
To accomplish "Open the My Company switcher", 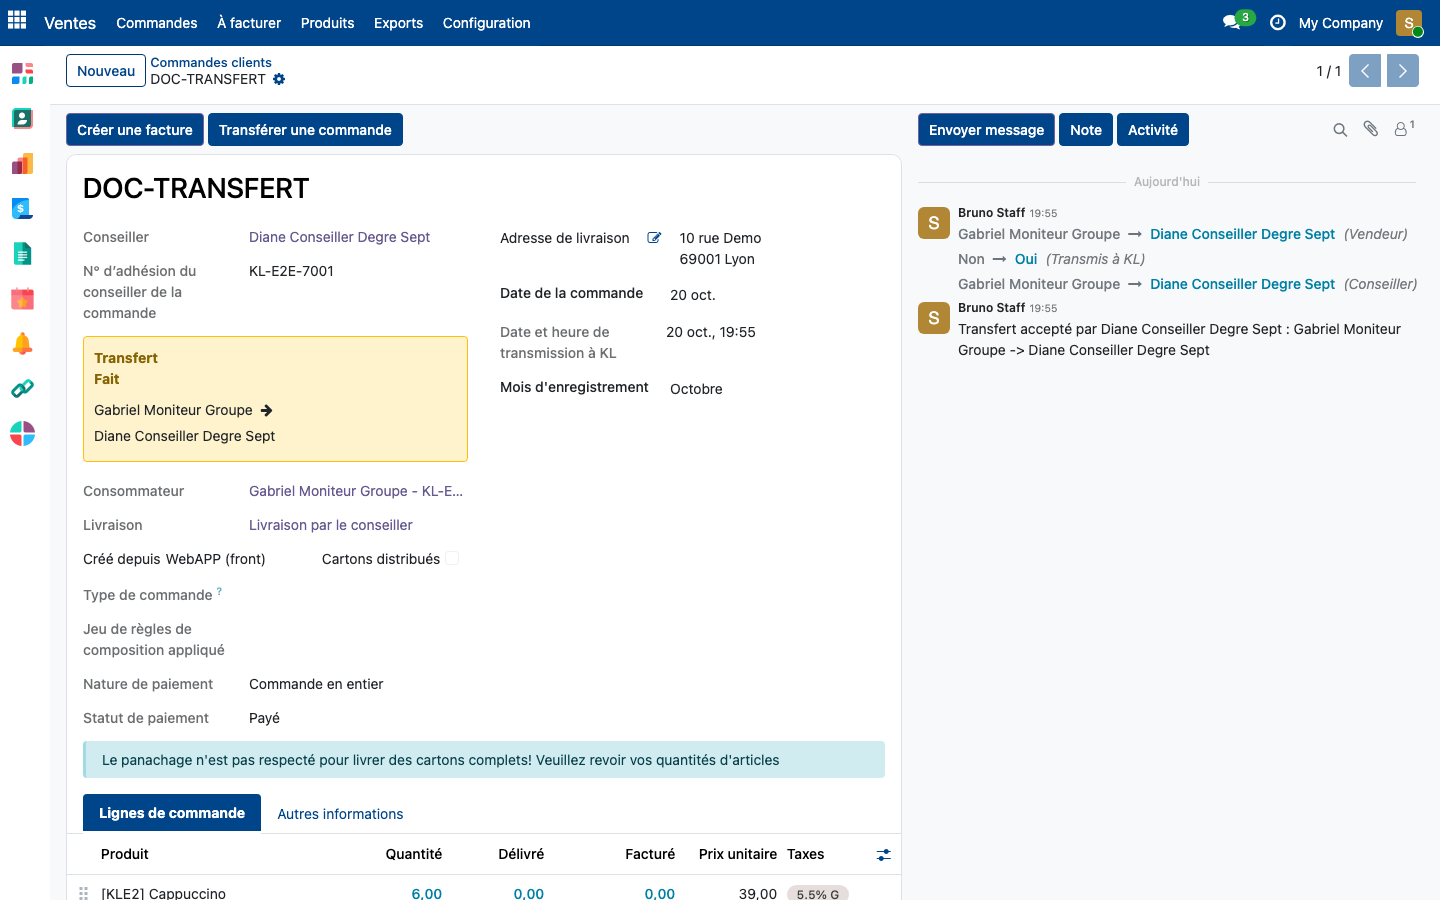I will (1341, 23).
